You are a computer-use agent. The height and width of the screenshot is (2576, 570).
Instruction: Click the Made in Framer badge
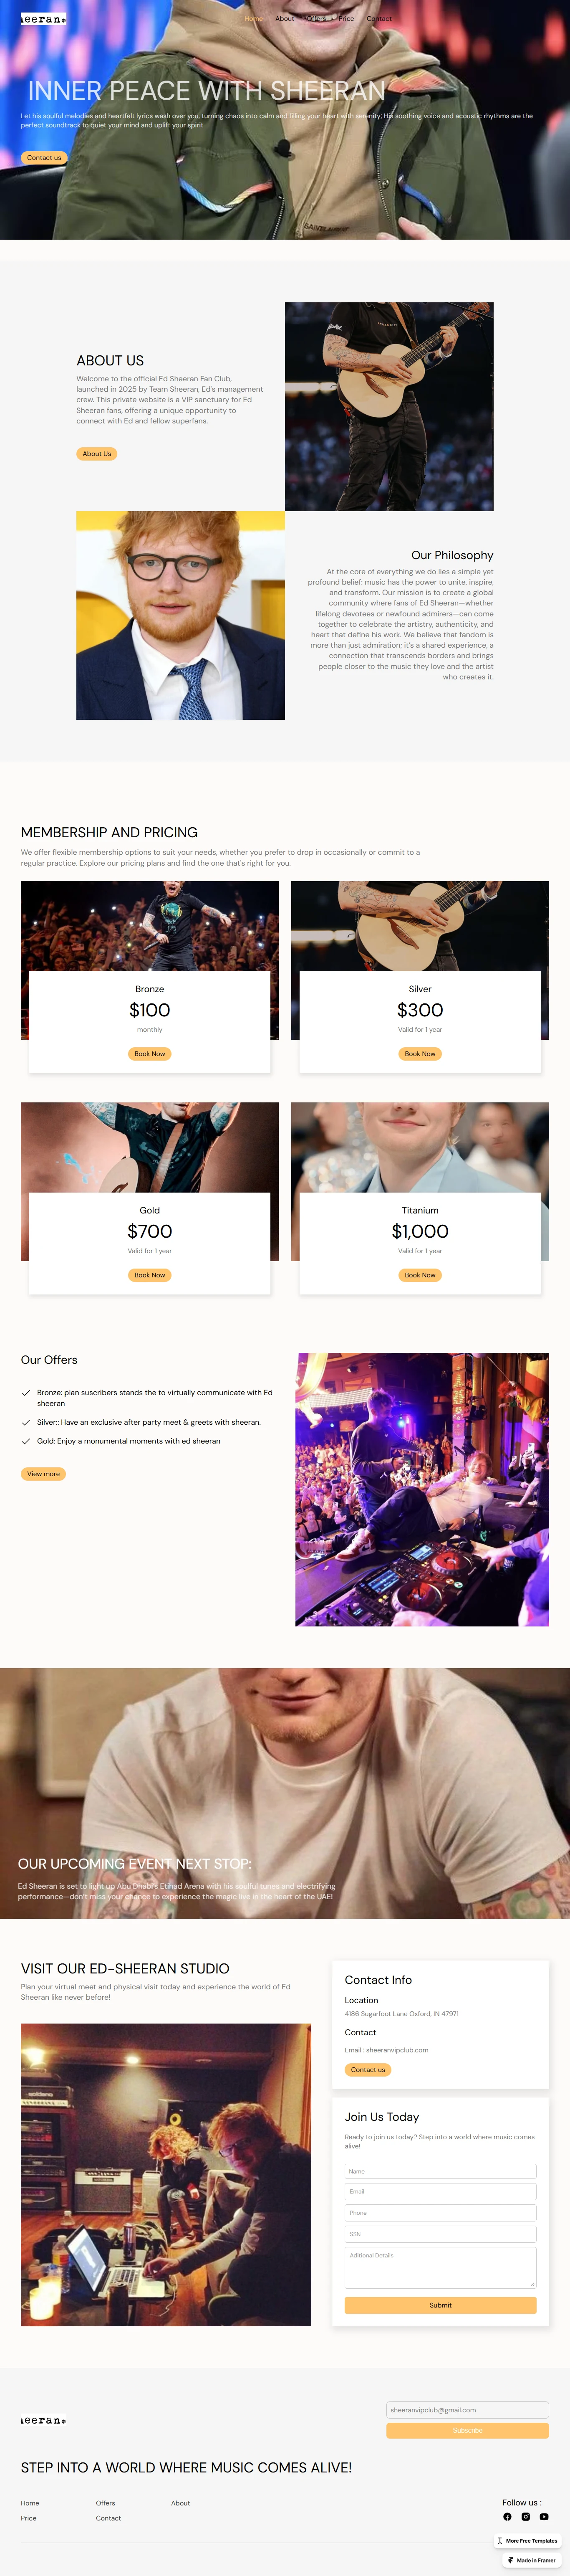[532, 2560]
